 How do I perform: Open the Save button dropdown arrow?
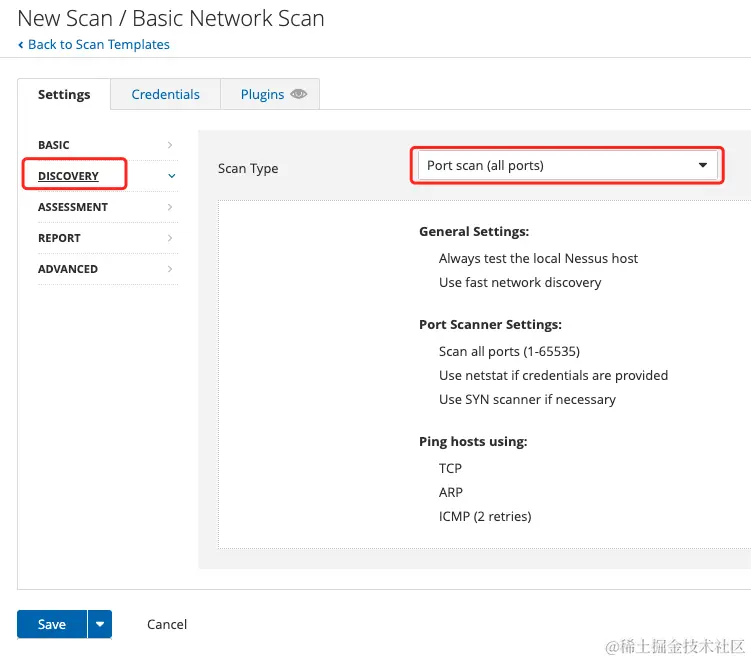(100, 624)
